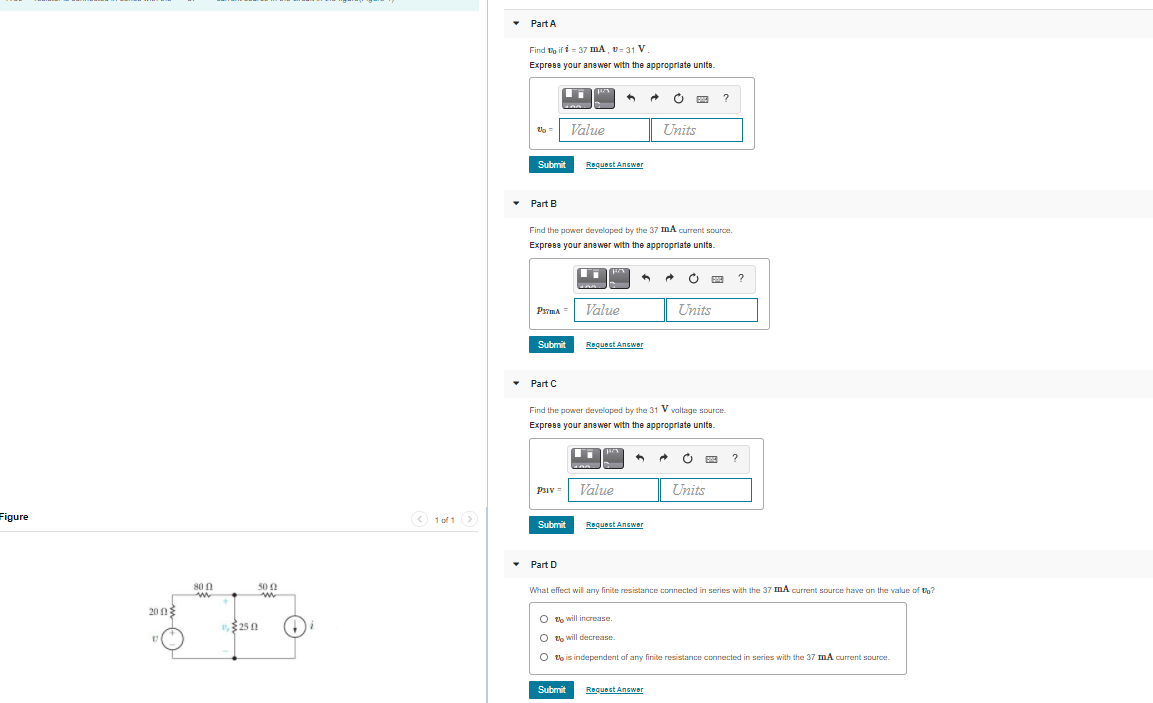Viewport: 1153px width, 703px height.
Task: Open help in Part A toolbar
Action: coord(726,98)
